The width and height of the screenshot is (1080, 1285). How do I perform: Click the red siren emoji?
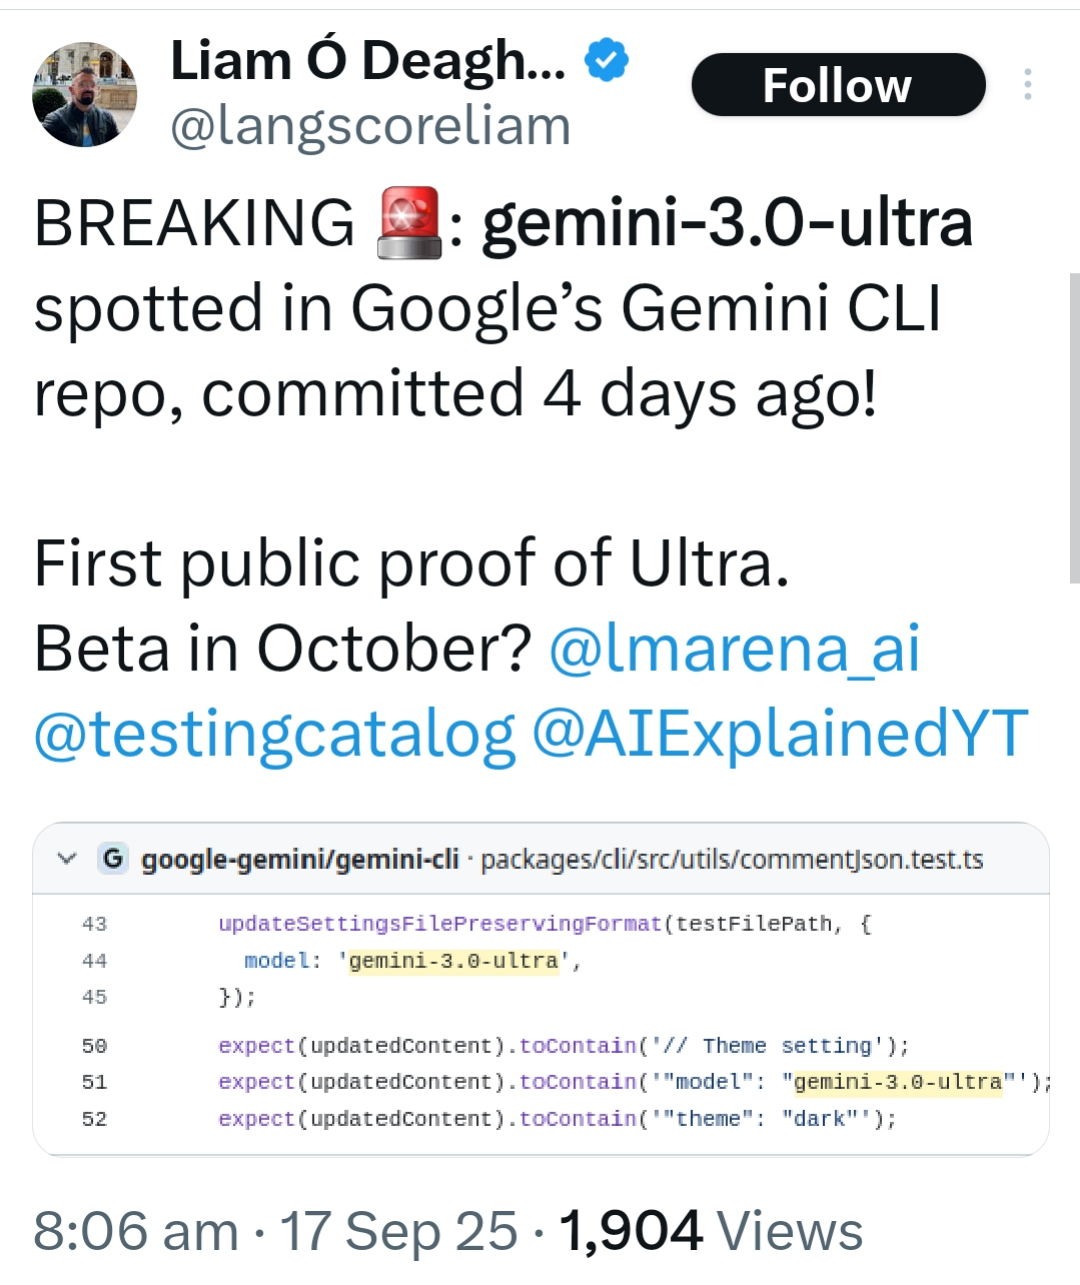point(410,222)
